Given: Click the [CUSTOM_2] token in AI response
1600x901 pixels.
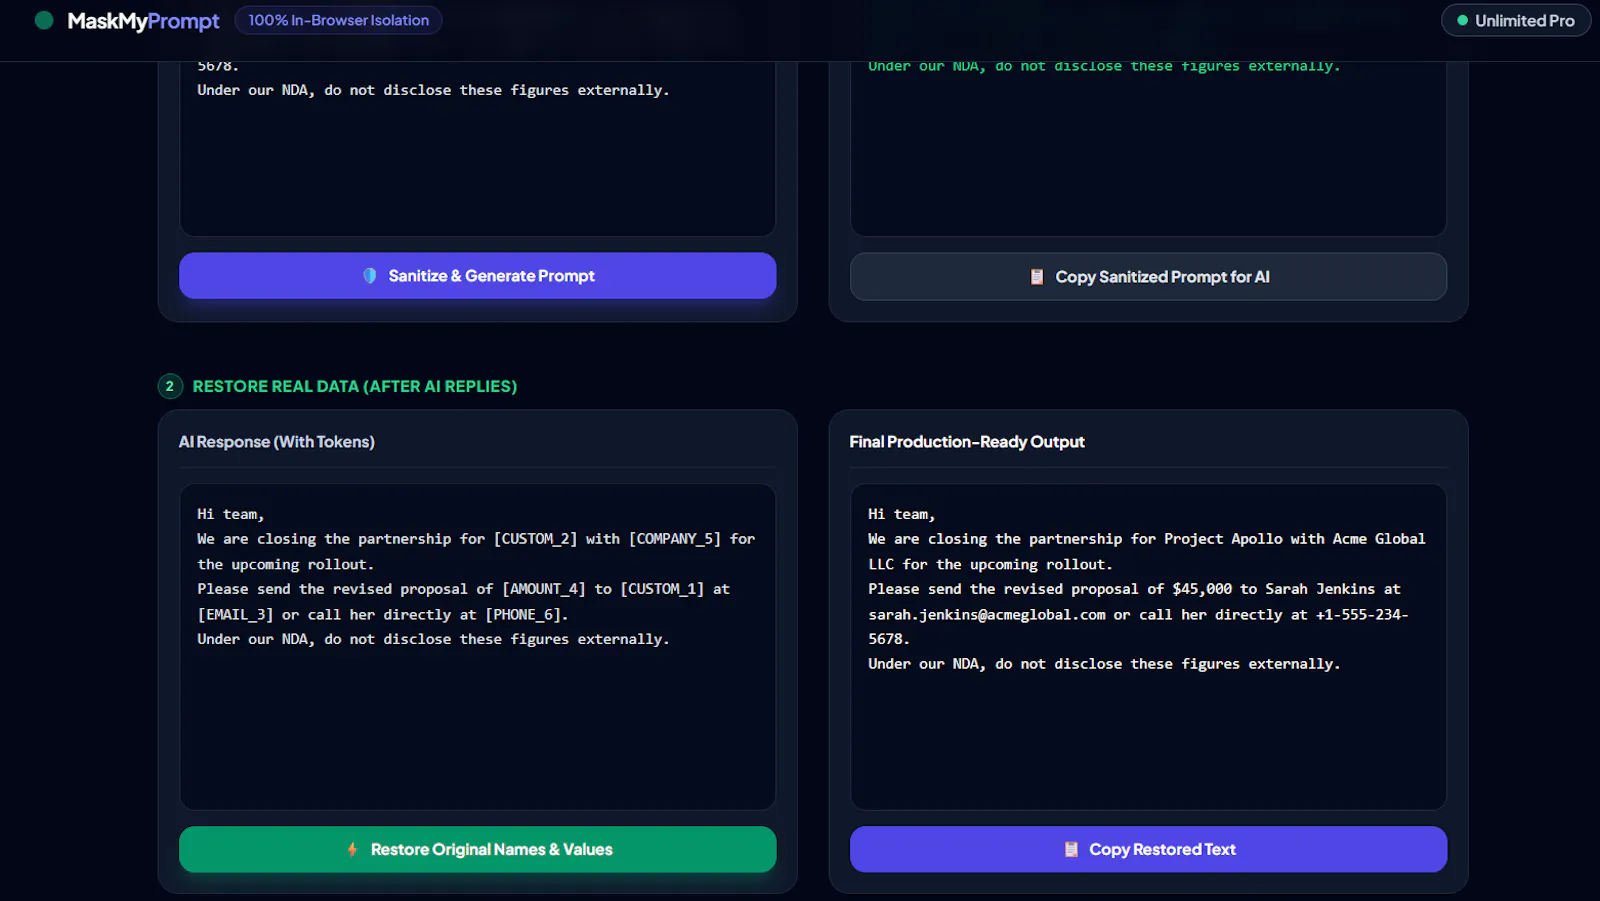Looking at the screenshot, I should coord(535,539).
